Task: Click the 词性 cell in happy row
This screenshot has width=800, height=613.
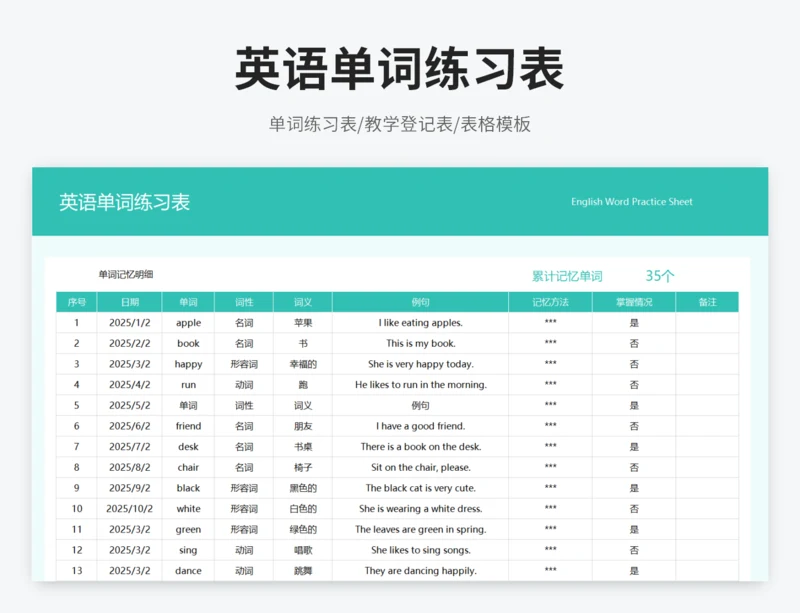Action: 244,364
